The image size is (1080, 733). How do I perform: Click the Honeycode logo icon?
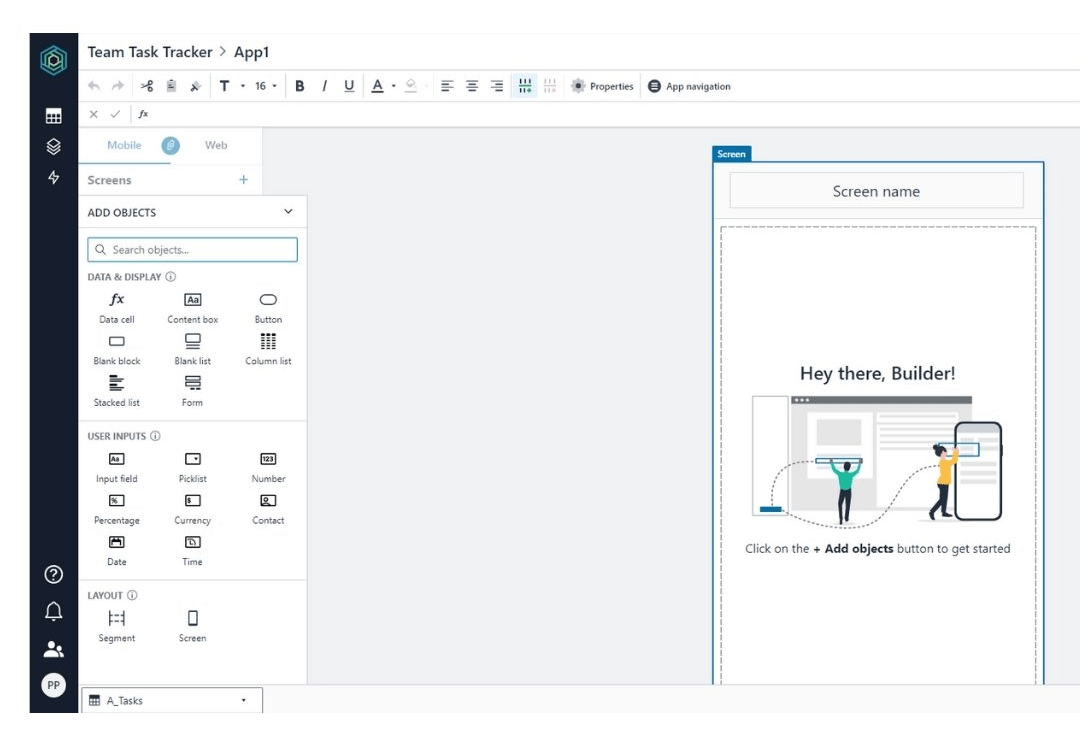click(x=53, y=60)
